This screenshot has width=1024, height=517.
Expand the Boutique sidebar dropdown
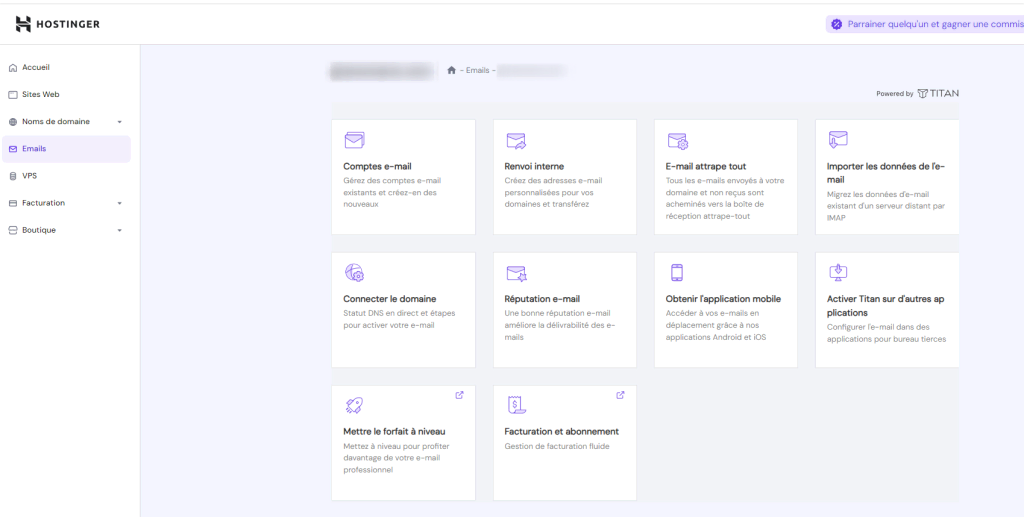[119, 230]
